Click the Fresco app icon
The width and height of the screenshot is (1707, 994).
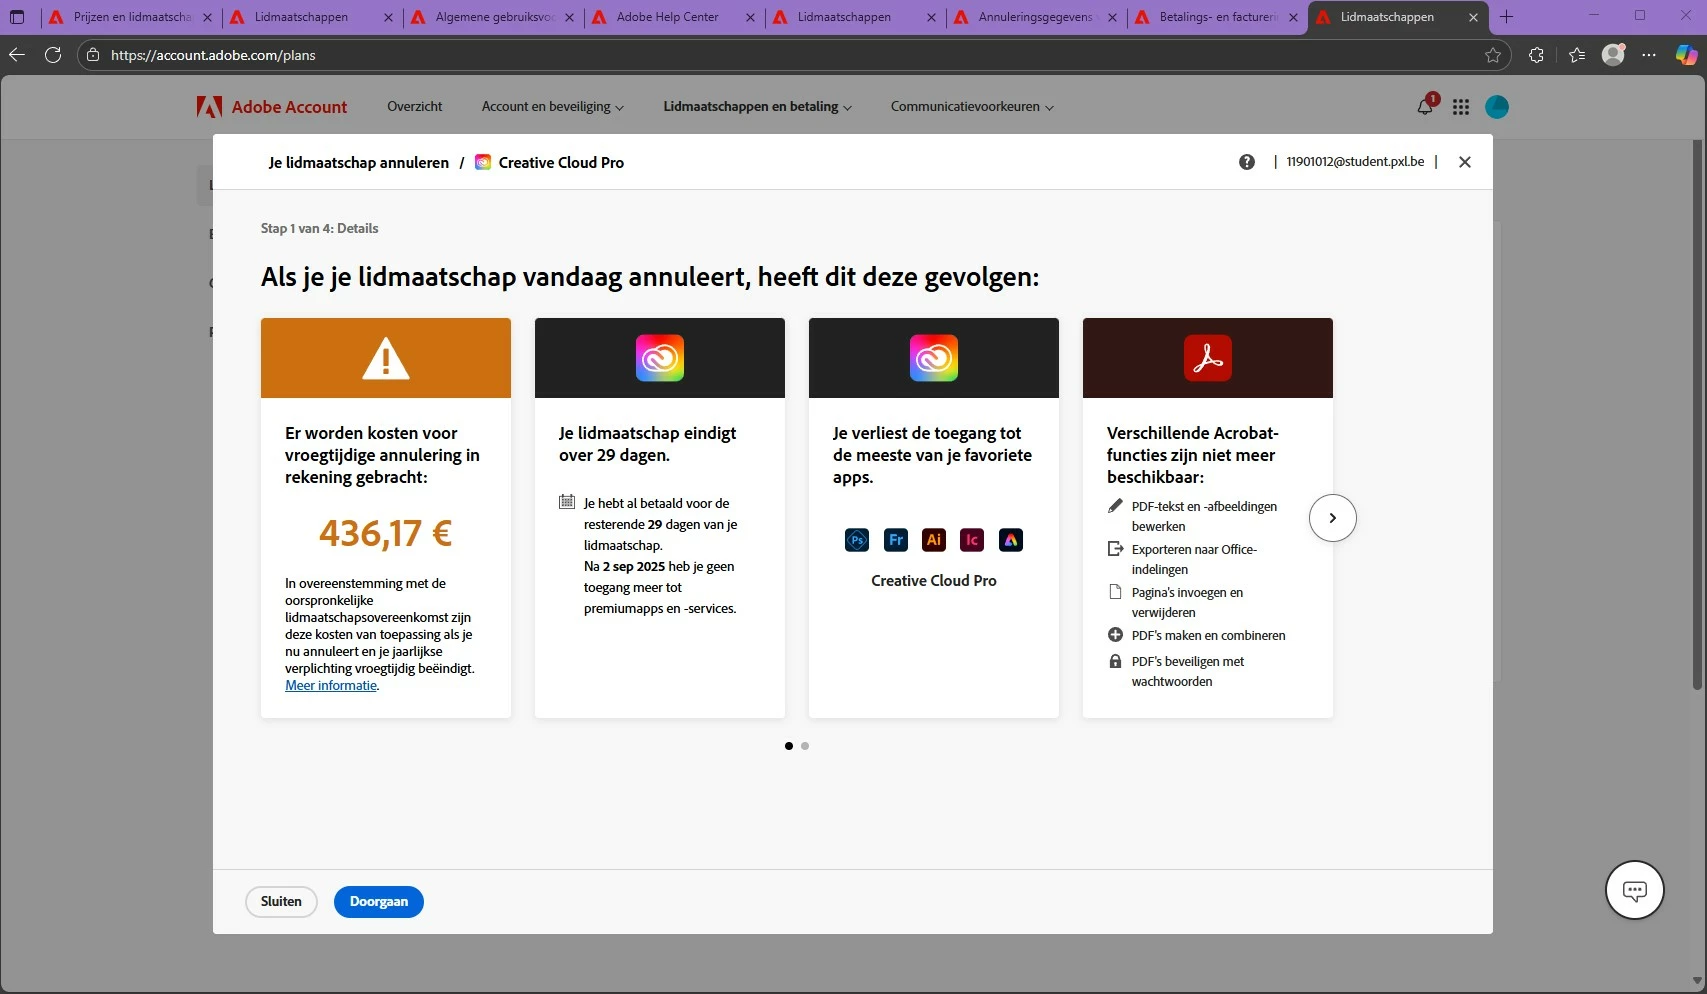896,540
